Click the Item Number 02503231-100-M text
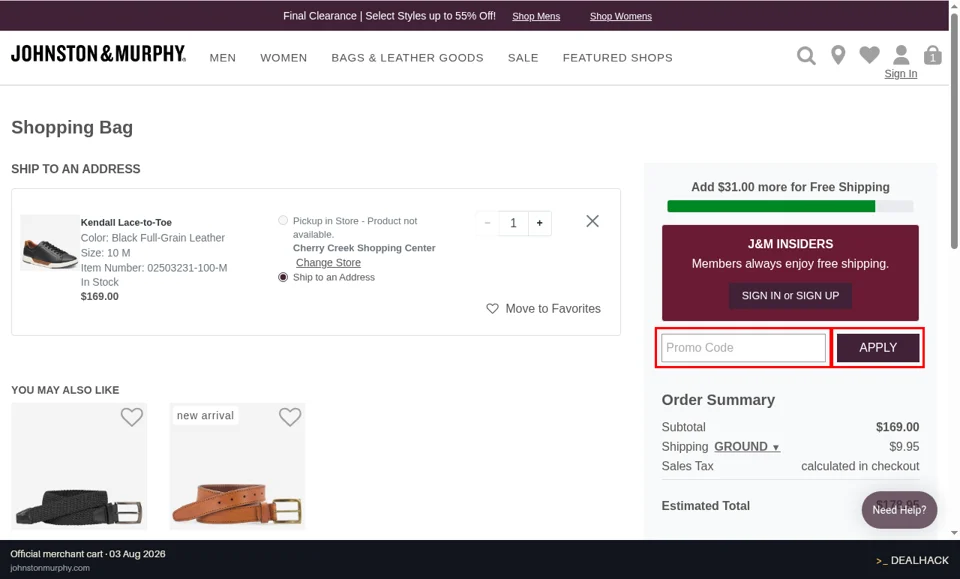Image resolution: width=960 pixels, height=579 pixels. point(154,267)
